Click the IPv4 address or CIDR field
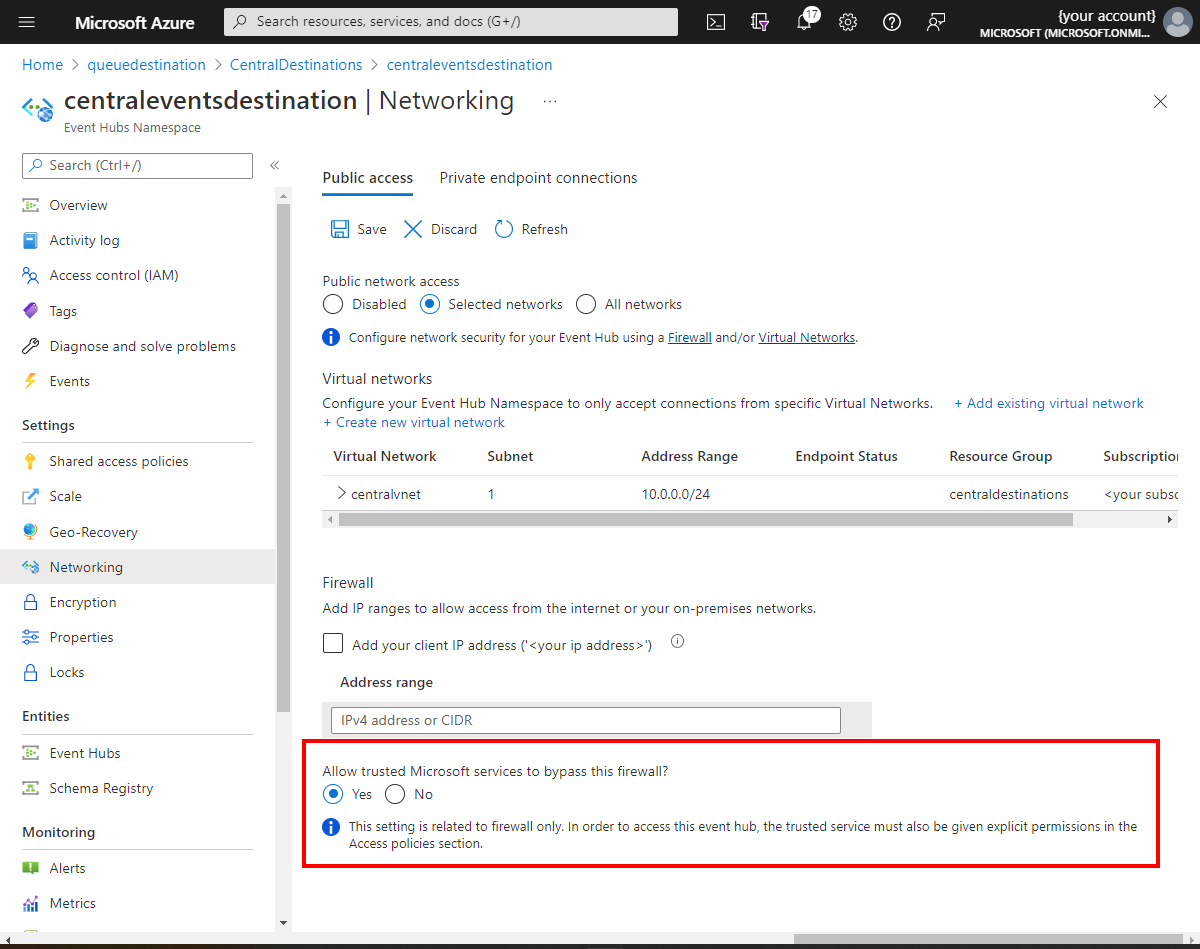This screenshot has width=1200, height=949. 584,720
